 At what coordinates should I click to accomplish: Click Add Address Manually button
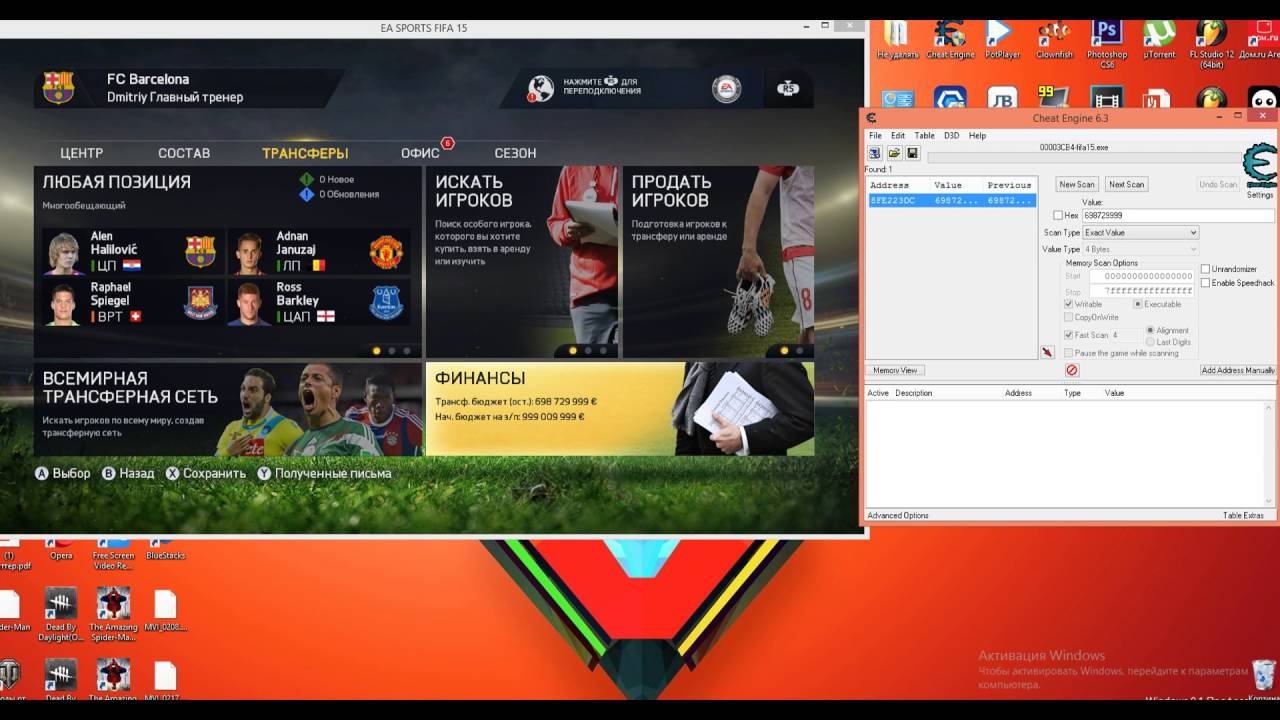(1238, 370)
